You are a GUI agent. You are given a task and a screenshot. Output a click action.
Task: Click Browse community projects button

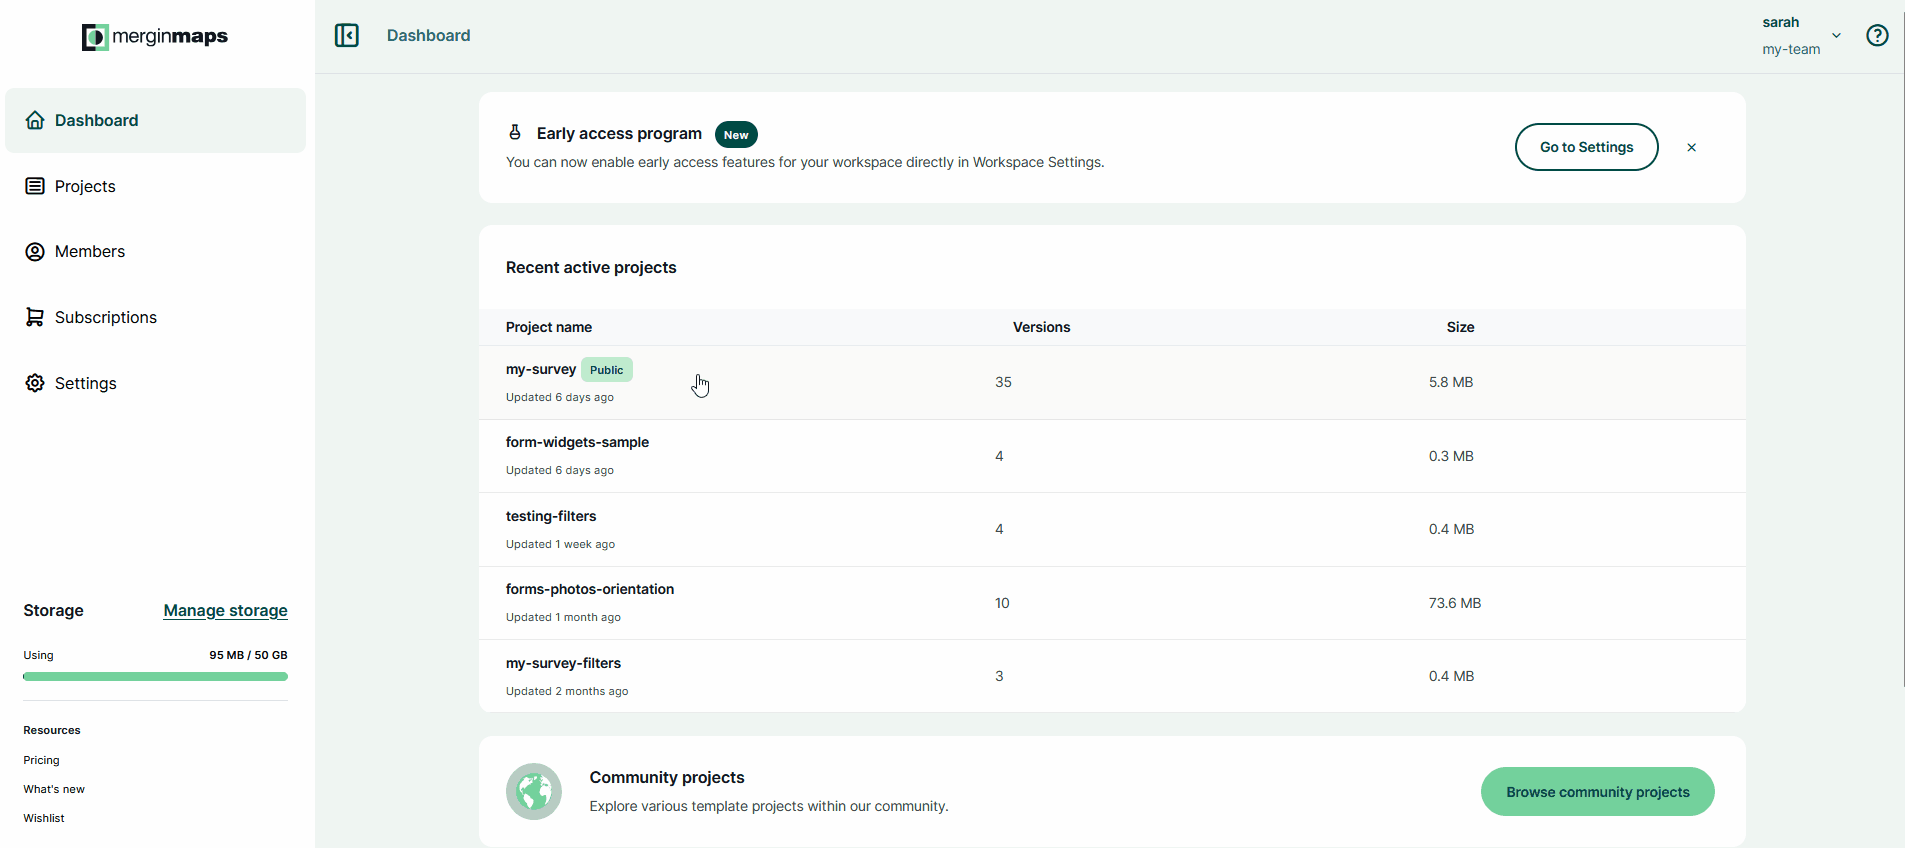(x=1597, y=792)
